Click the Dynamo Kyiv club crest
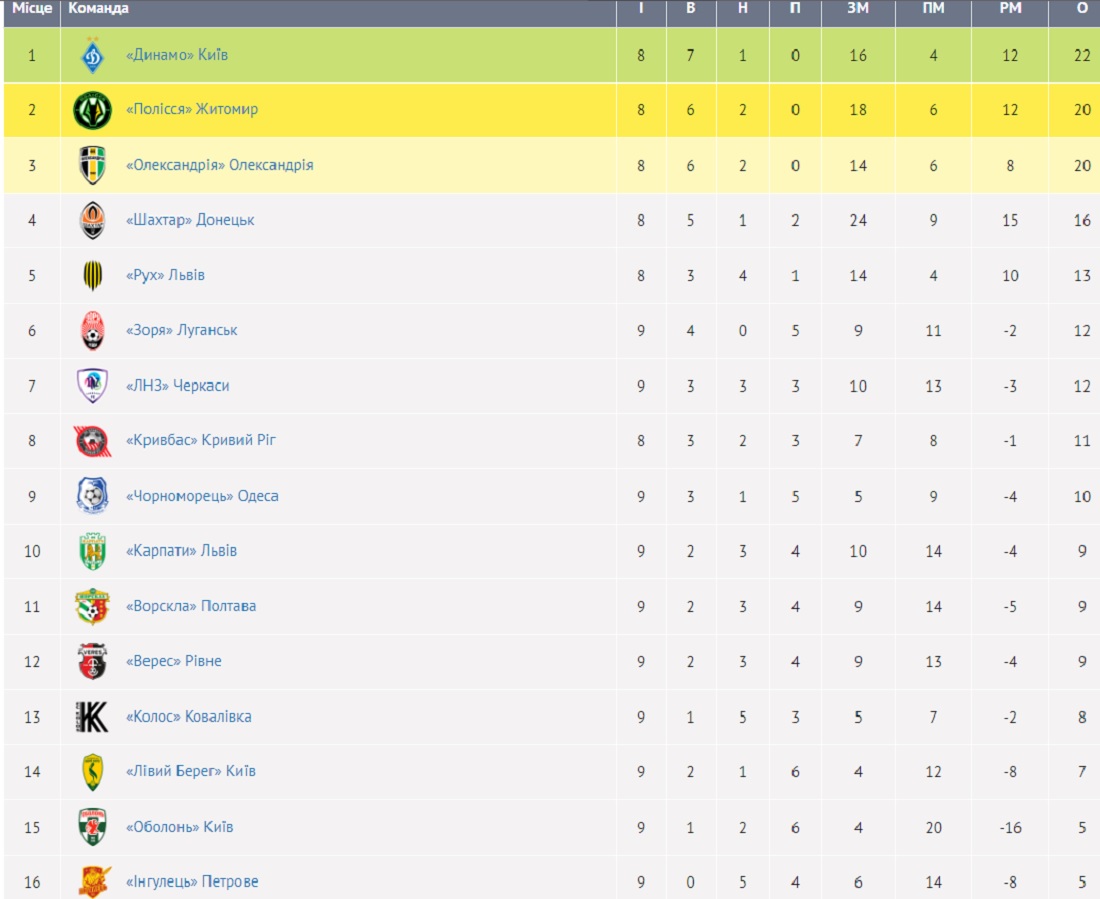Image resolution: width=1100 pixels, height=899 pixels. (93, 55)
